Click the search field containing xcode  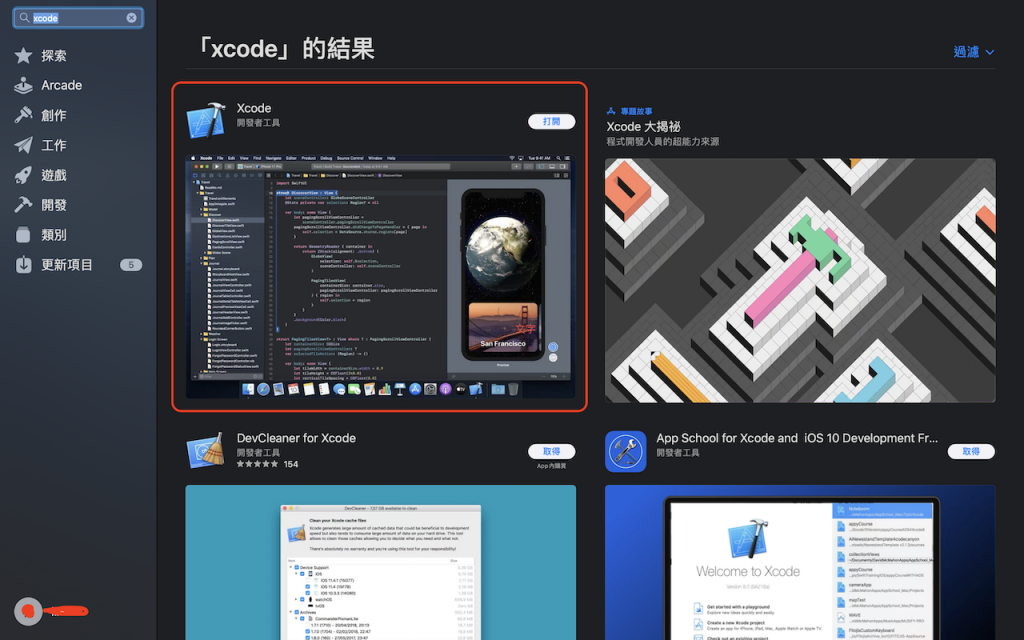[x=78, y=18]
